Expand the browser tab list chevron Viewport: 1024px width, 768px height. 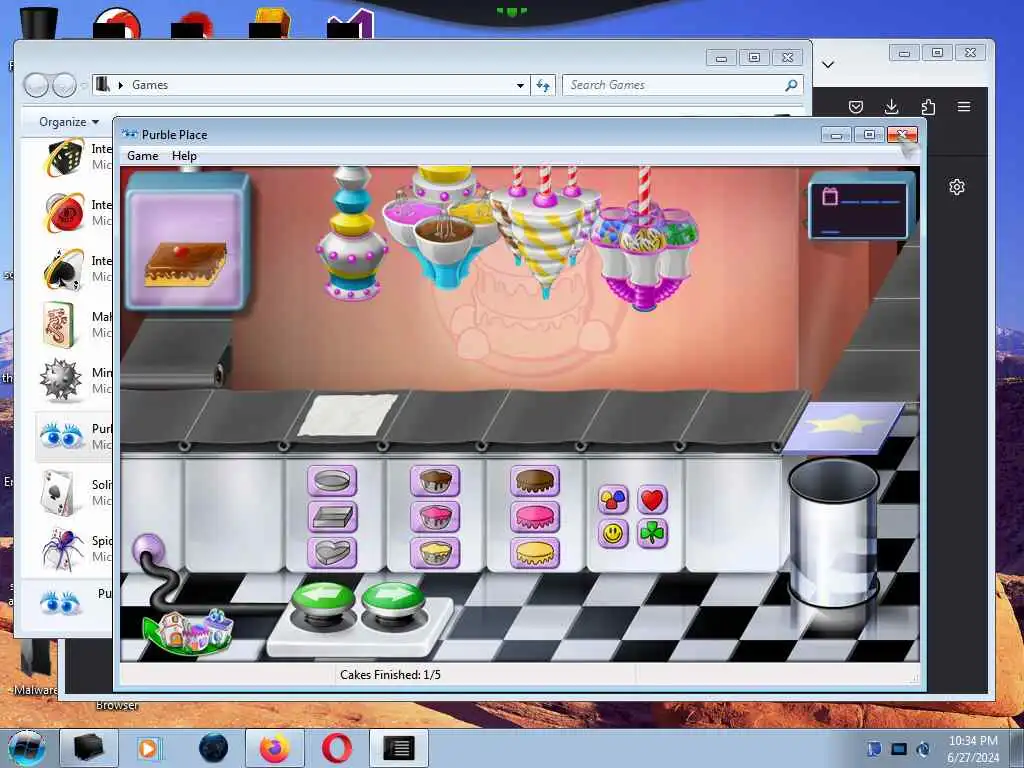coord(828,64)
